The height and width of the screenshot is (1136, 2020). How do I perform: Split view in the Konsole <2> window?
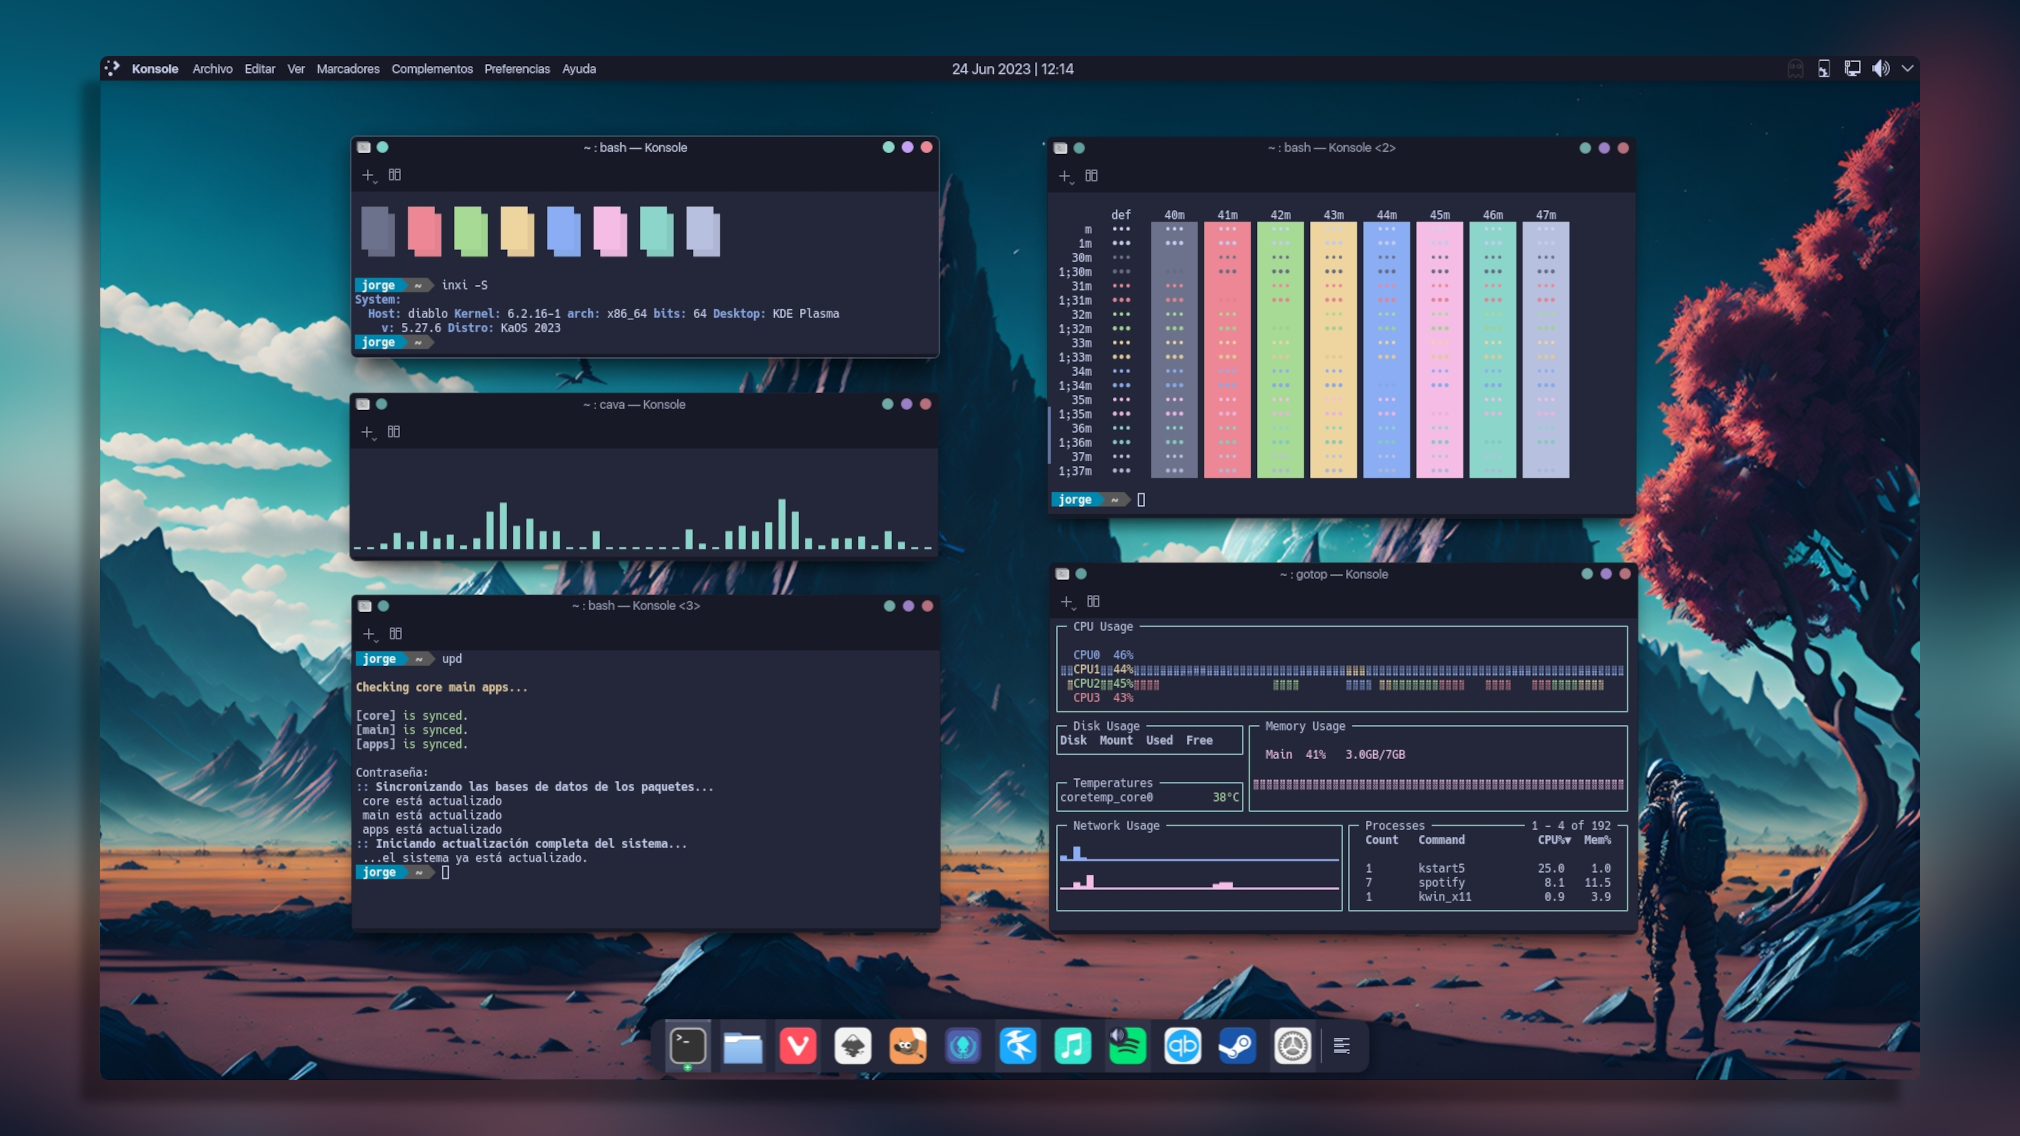[x=1092, y=176]
